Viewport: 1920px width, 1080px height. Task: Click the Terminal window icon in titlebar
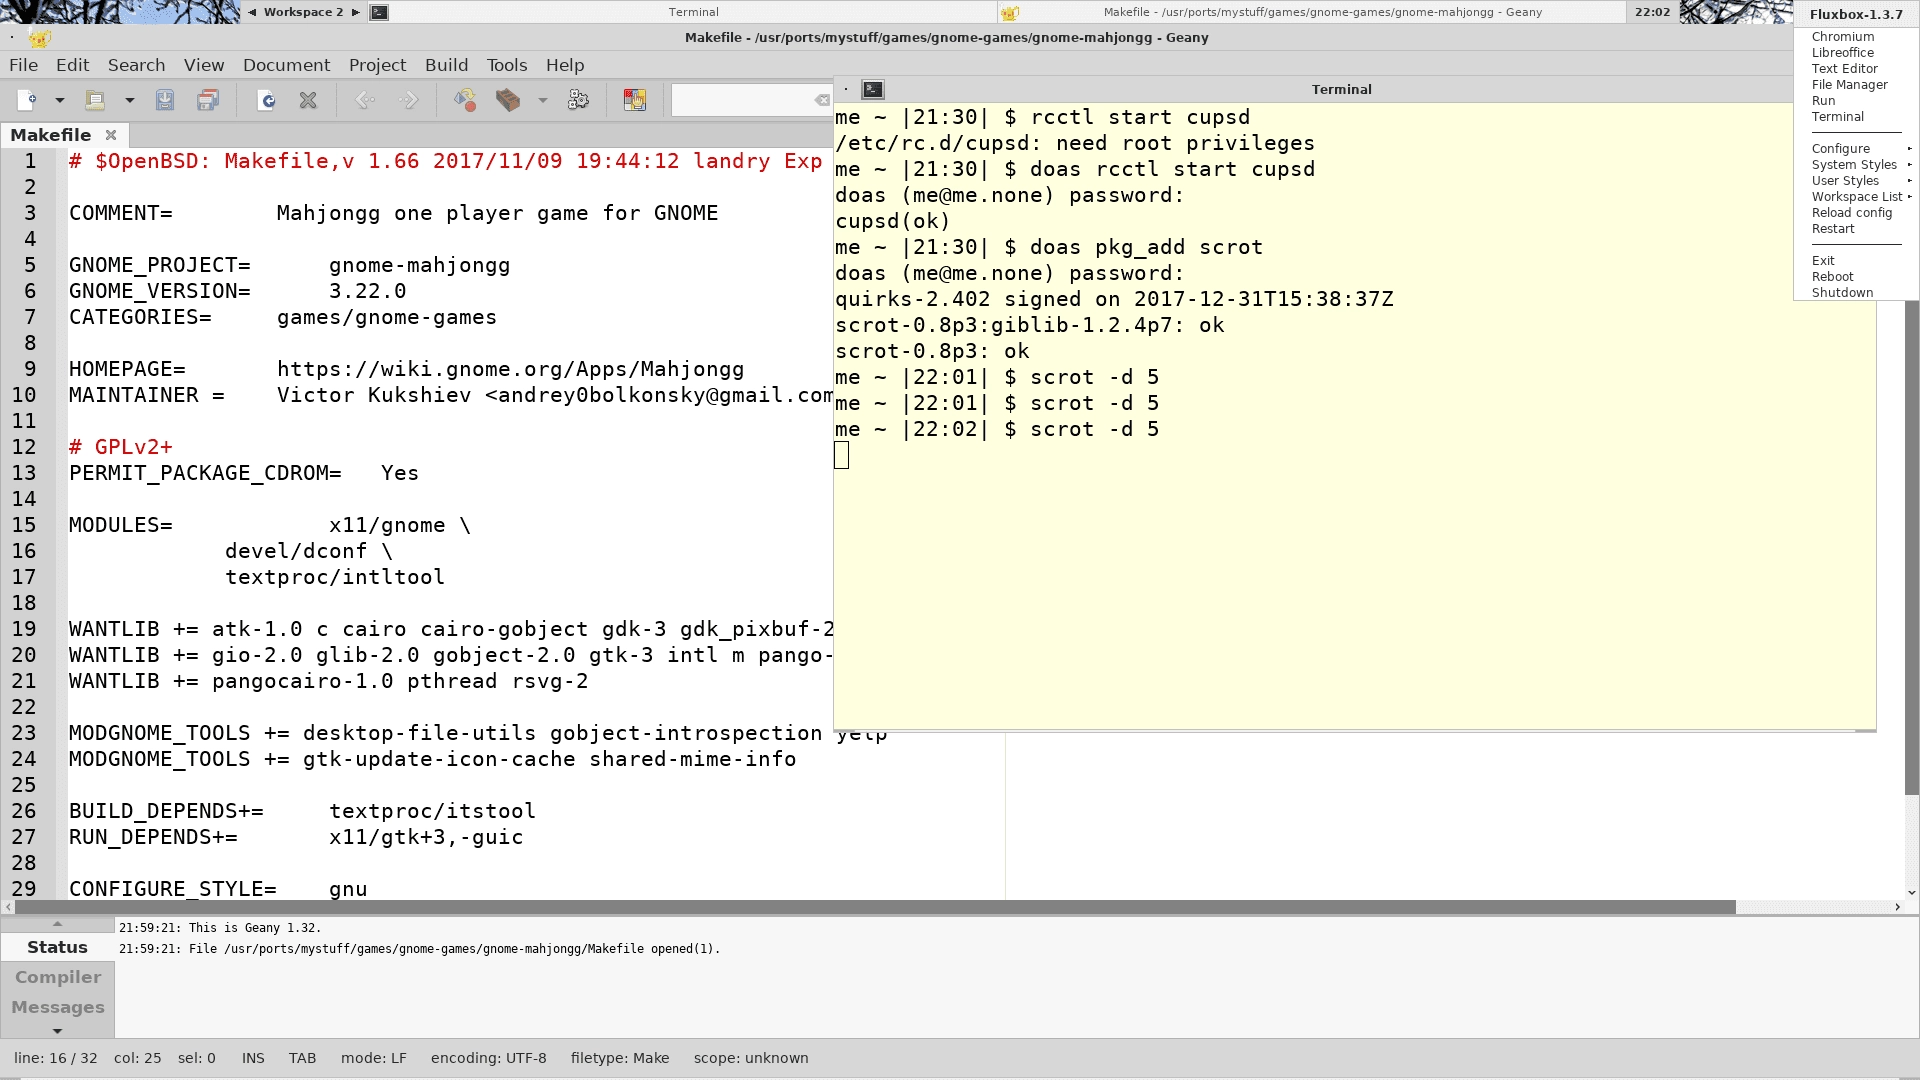coord(873,89)
